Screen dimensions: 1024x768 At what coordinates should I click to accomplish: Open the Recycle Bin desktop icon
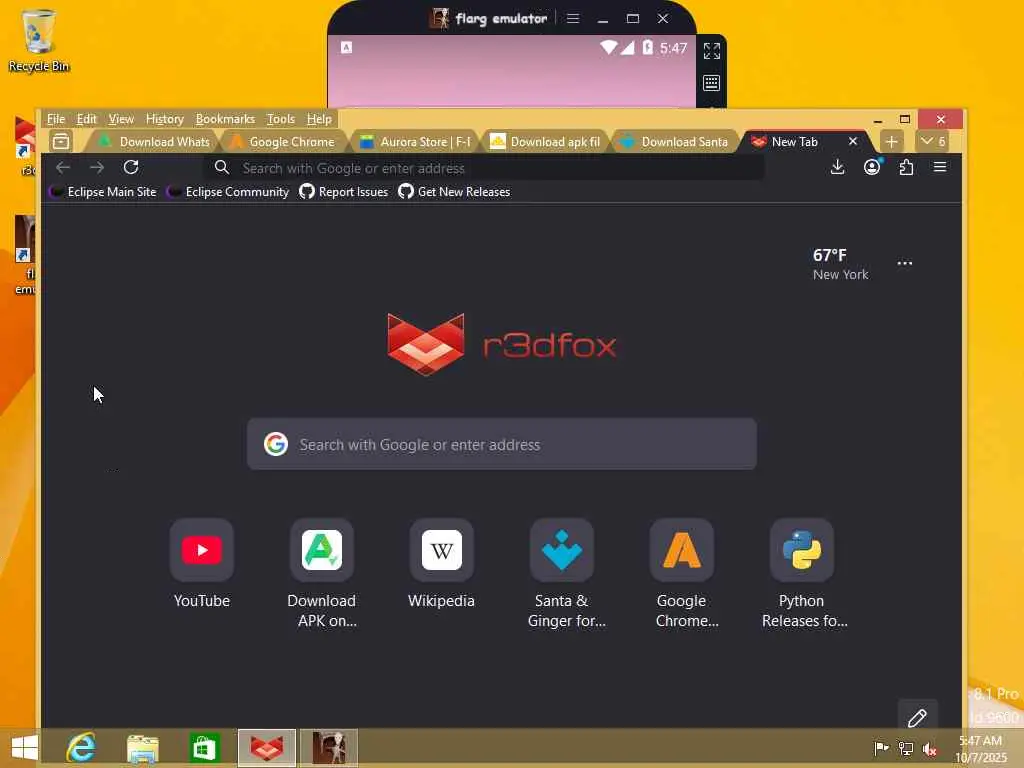[39, 40]
